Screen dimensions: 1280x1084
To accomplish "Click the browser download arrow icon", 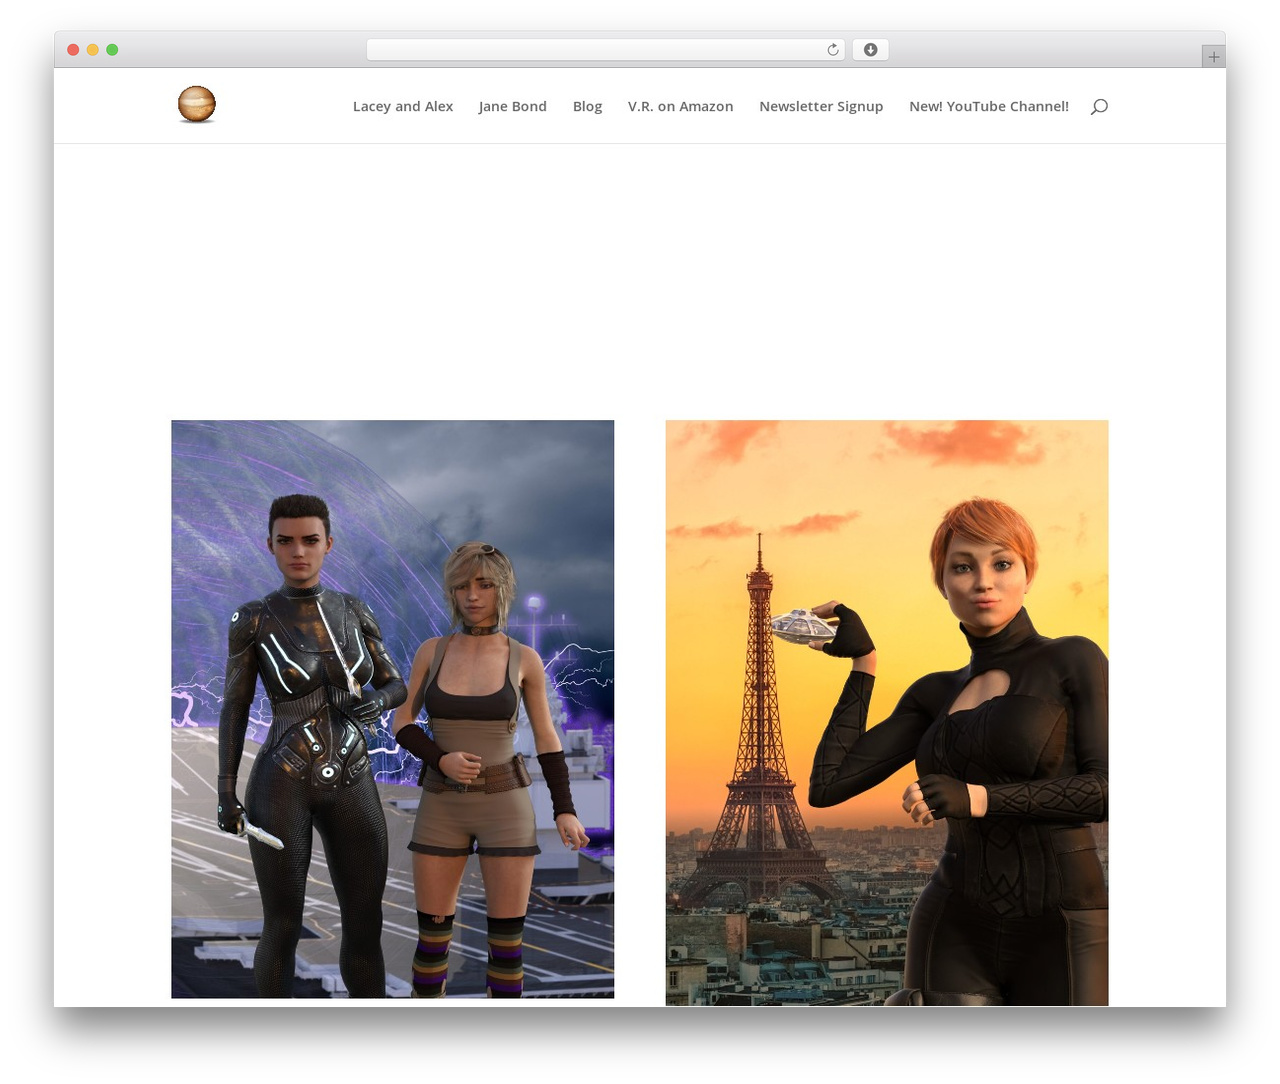I will tap(870, 50).
